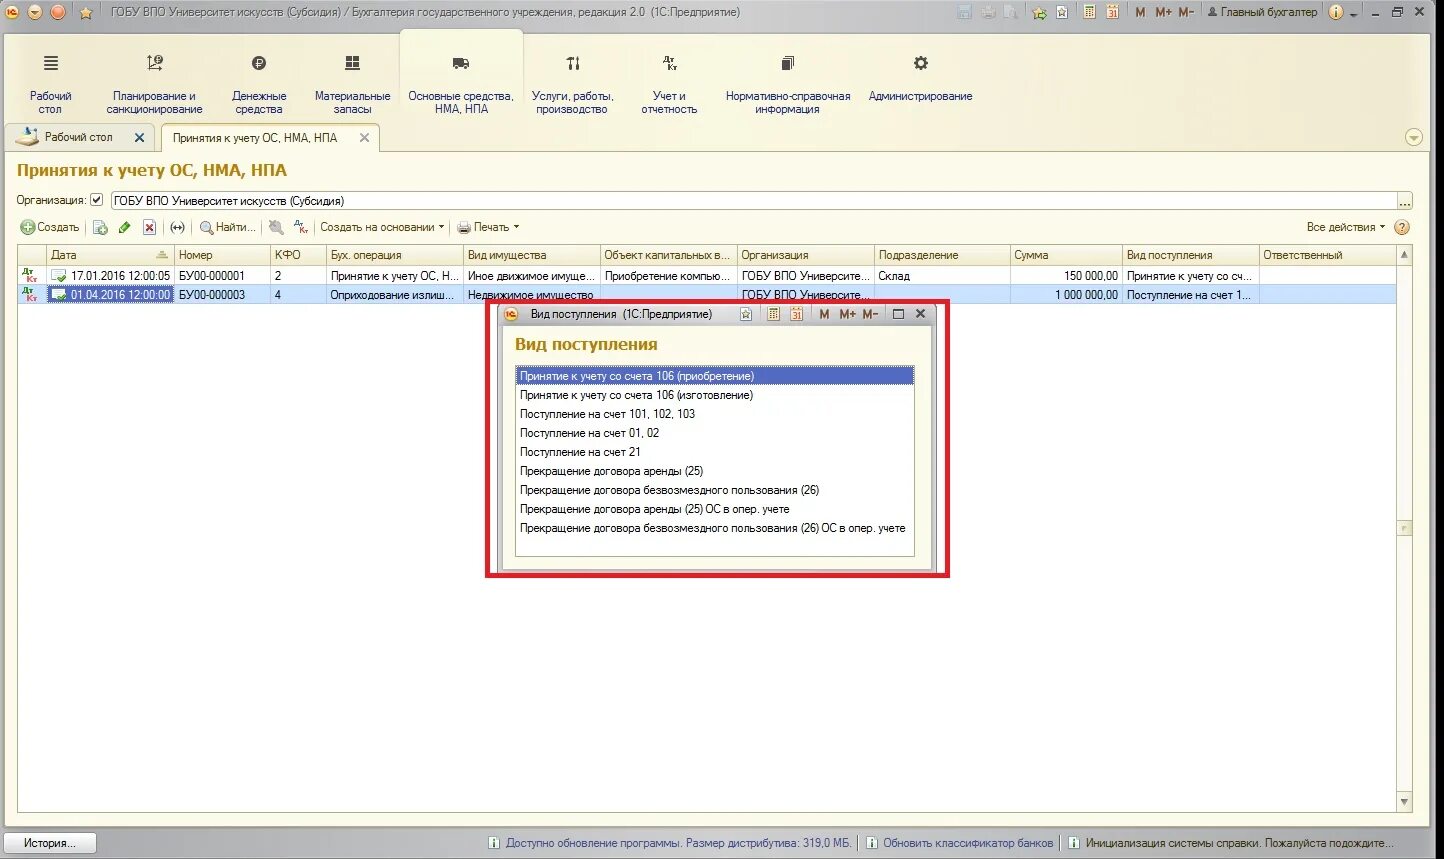Screen dimensions: 1444x859
Task: Click the cancel search icon in the list toolbar
Action: pyautogui.click(x=276, y=228)
